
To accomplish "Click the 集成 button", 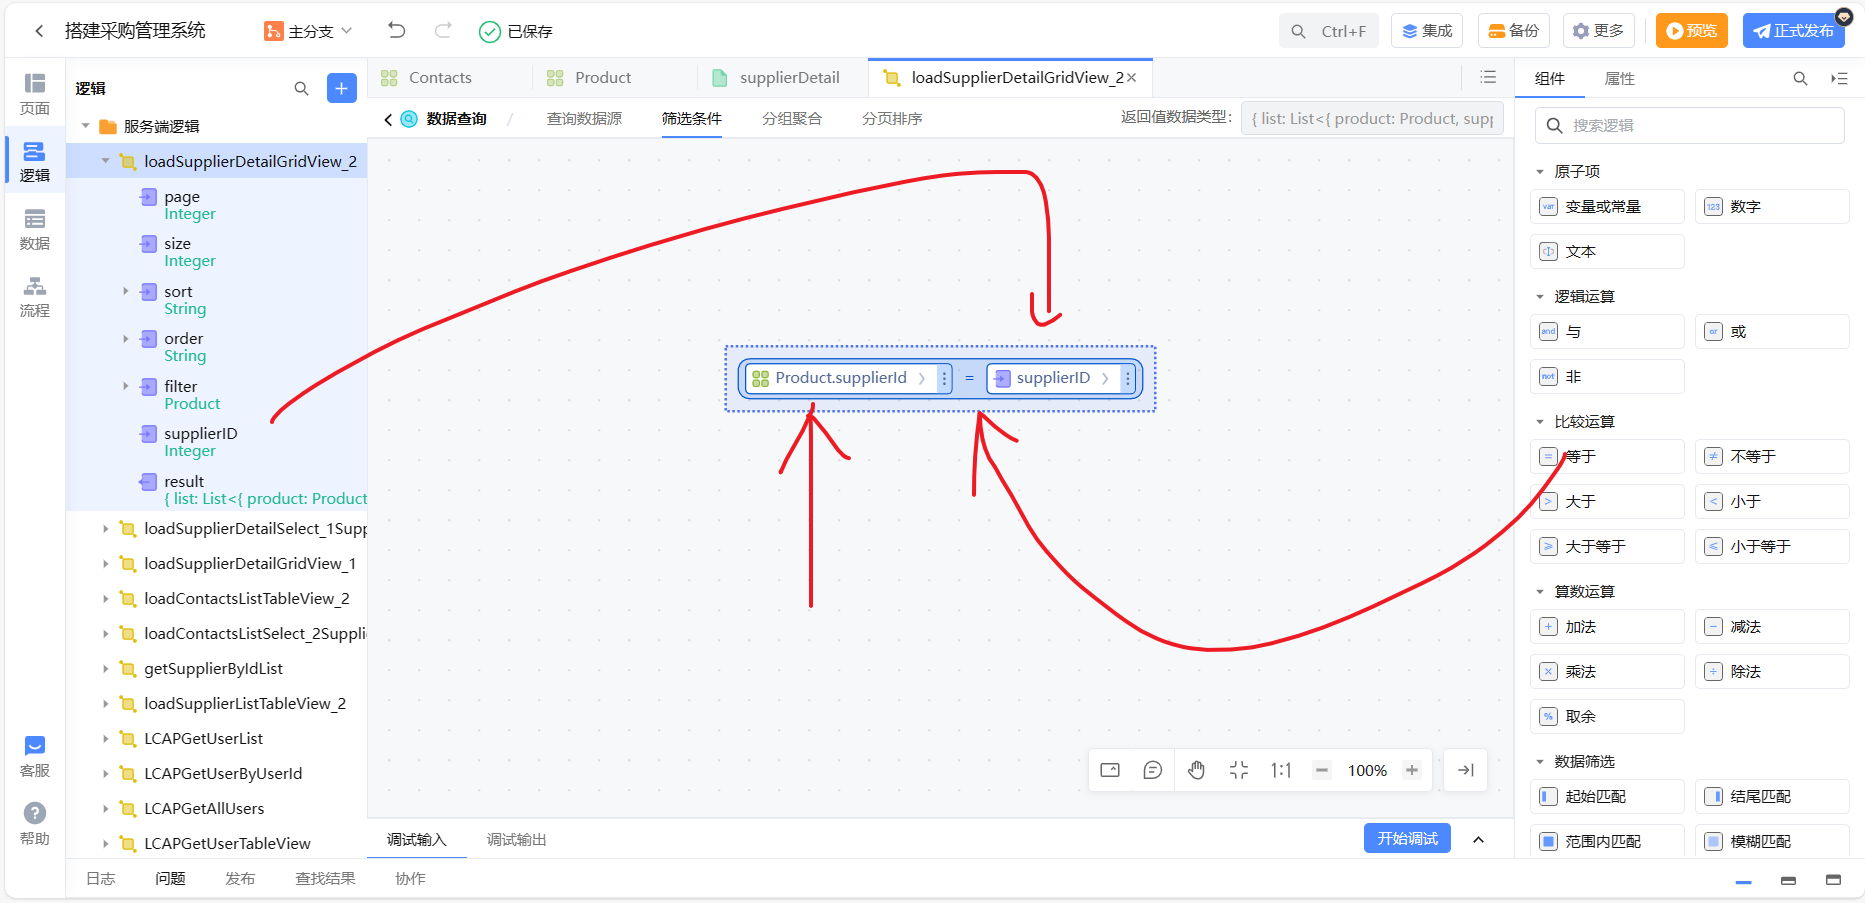I will 1427,31.
